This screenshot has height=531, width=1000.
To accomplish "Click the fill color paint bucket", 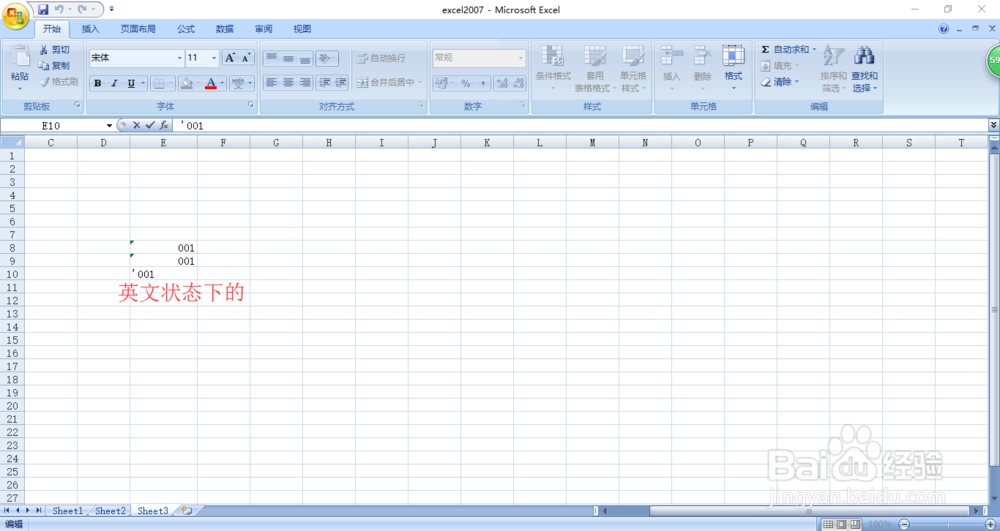I will pyautogui.click(x=186, y=84).
